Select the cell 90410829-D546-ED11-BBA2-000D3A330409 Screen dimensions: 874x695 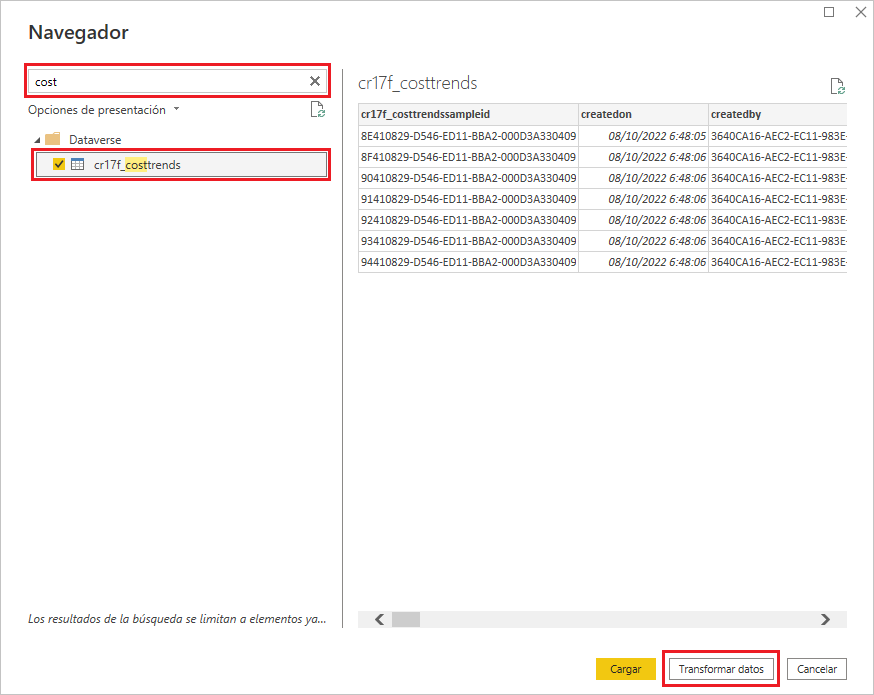coord(468,178)
